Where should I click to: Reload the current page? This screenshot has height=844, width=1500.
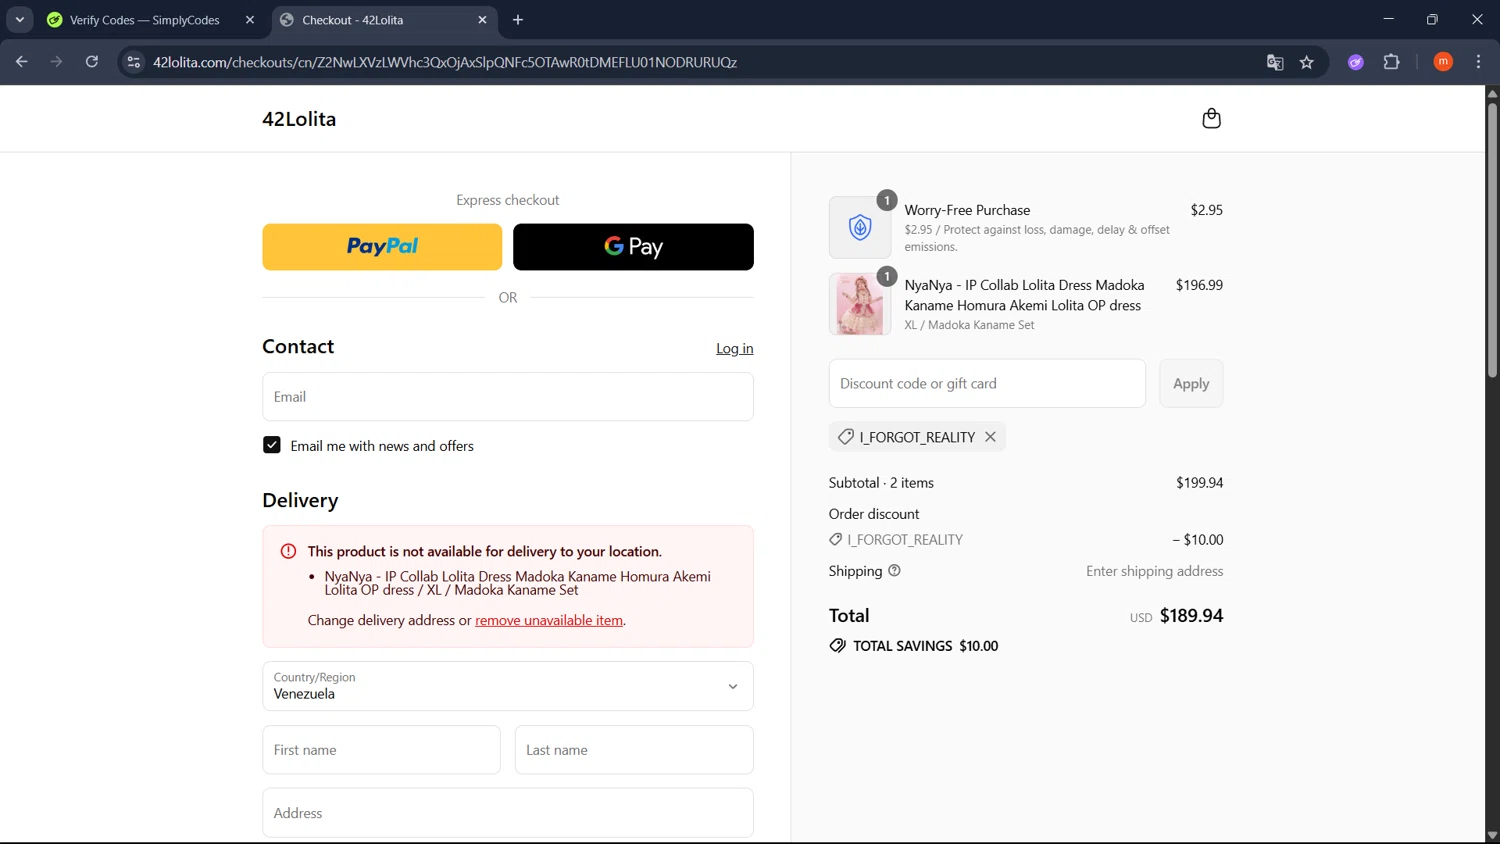pos(92,62)
